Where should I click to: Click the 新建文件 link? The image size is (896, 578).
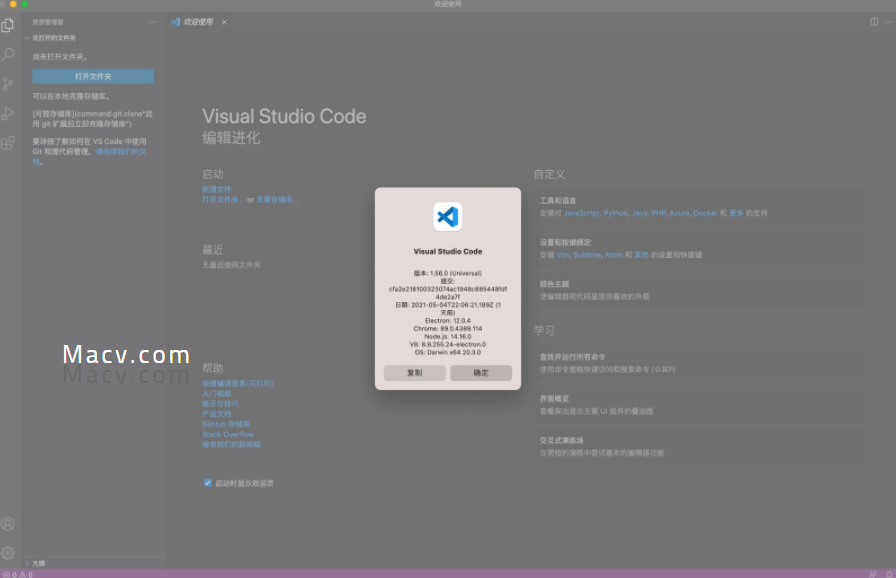(217, 189)
